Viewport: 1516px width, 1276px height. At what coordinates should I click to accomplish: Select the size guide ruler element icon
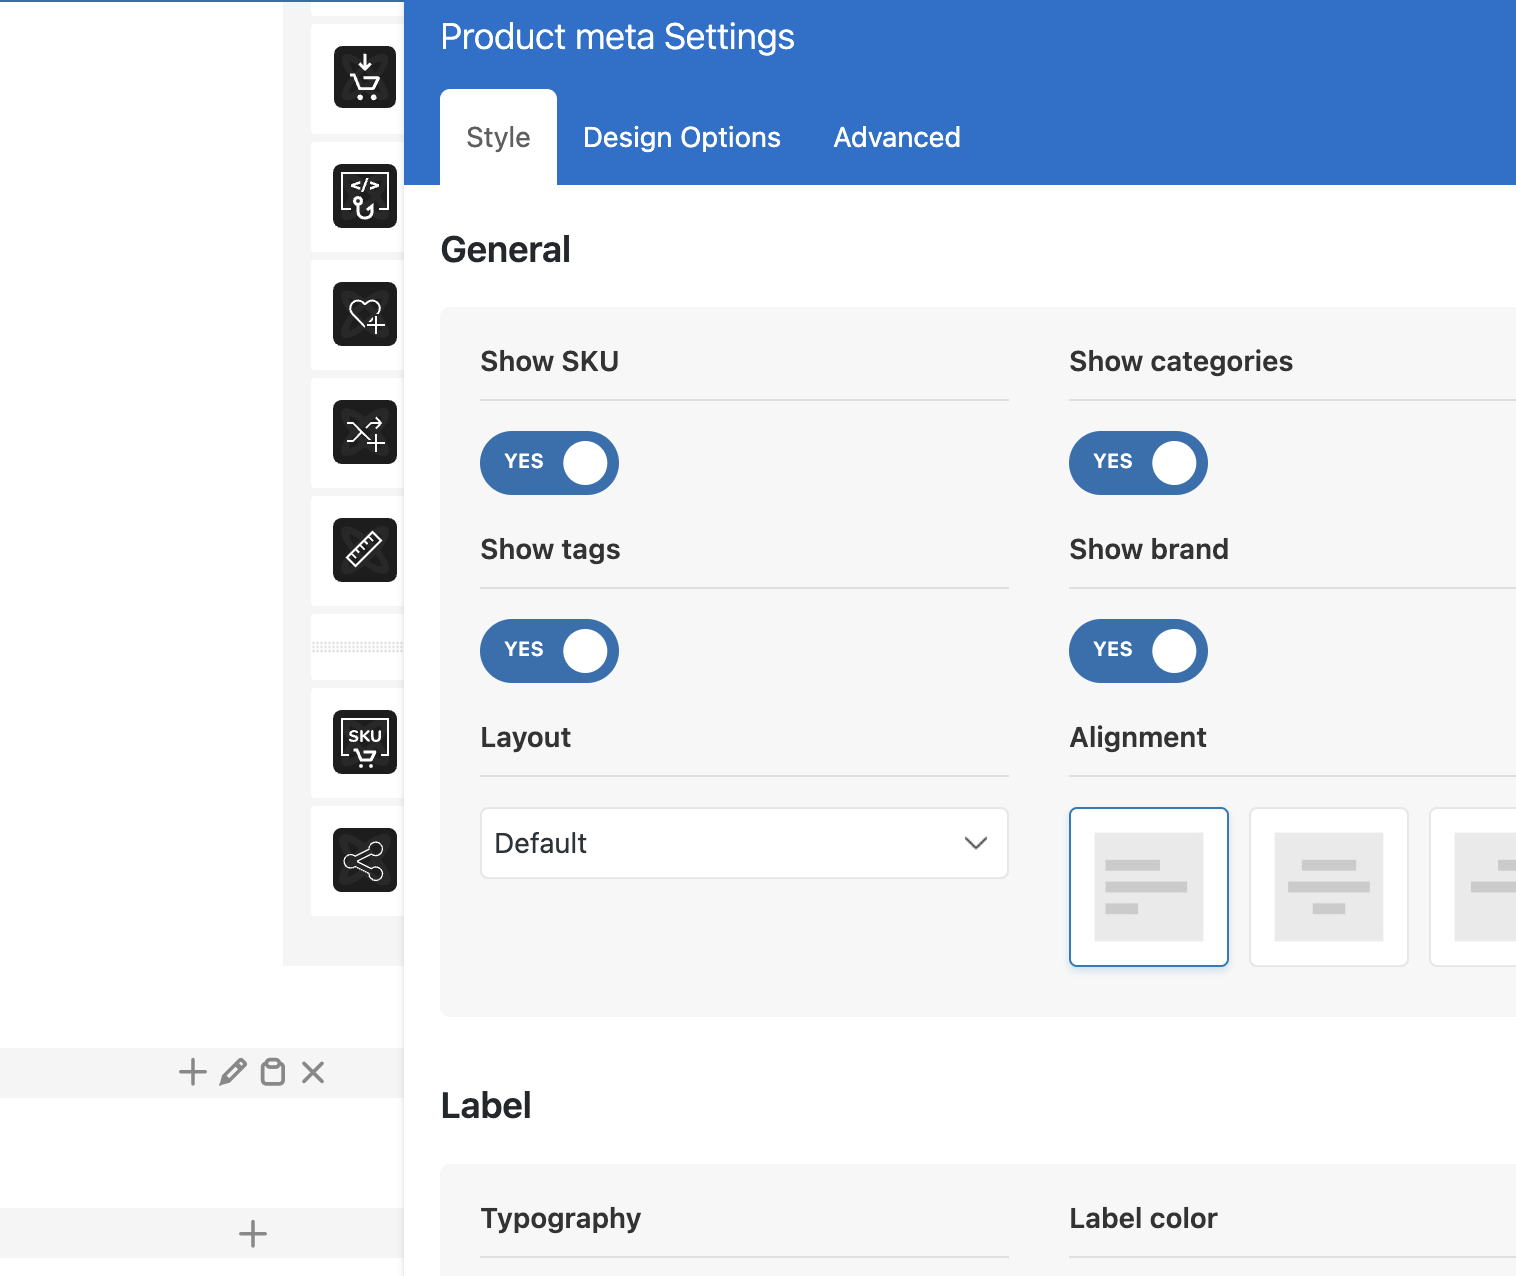[x=365, y=550]
